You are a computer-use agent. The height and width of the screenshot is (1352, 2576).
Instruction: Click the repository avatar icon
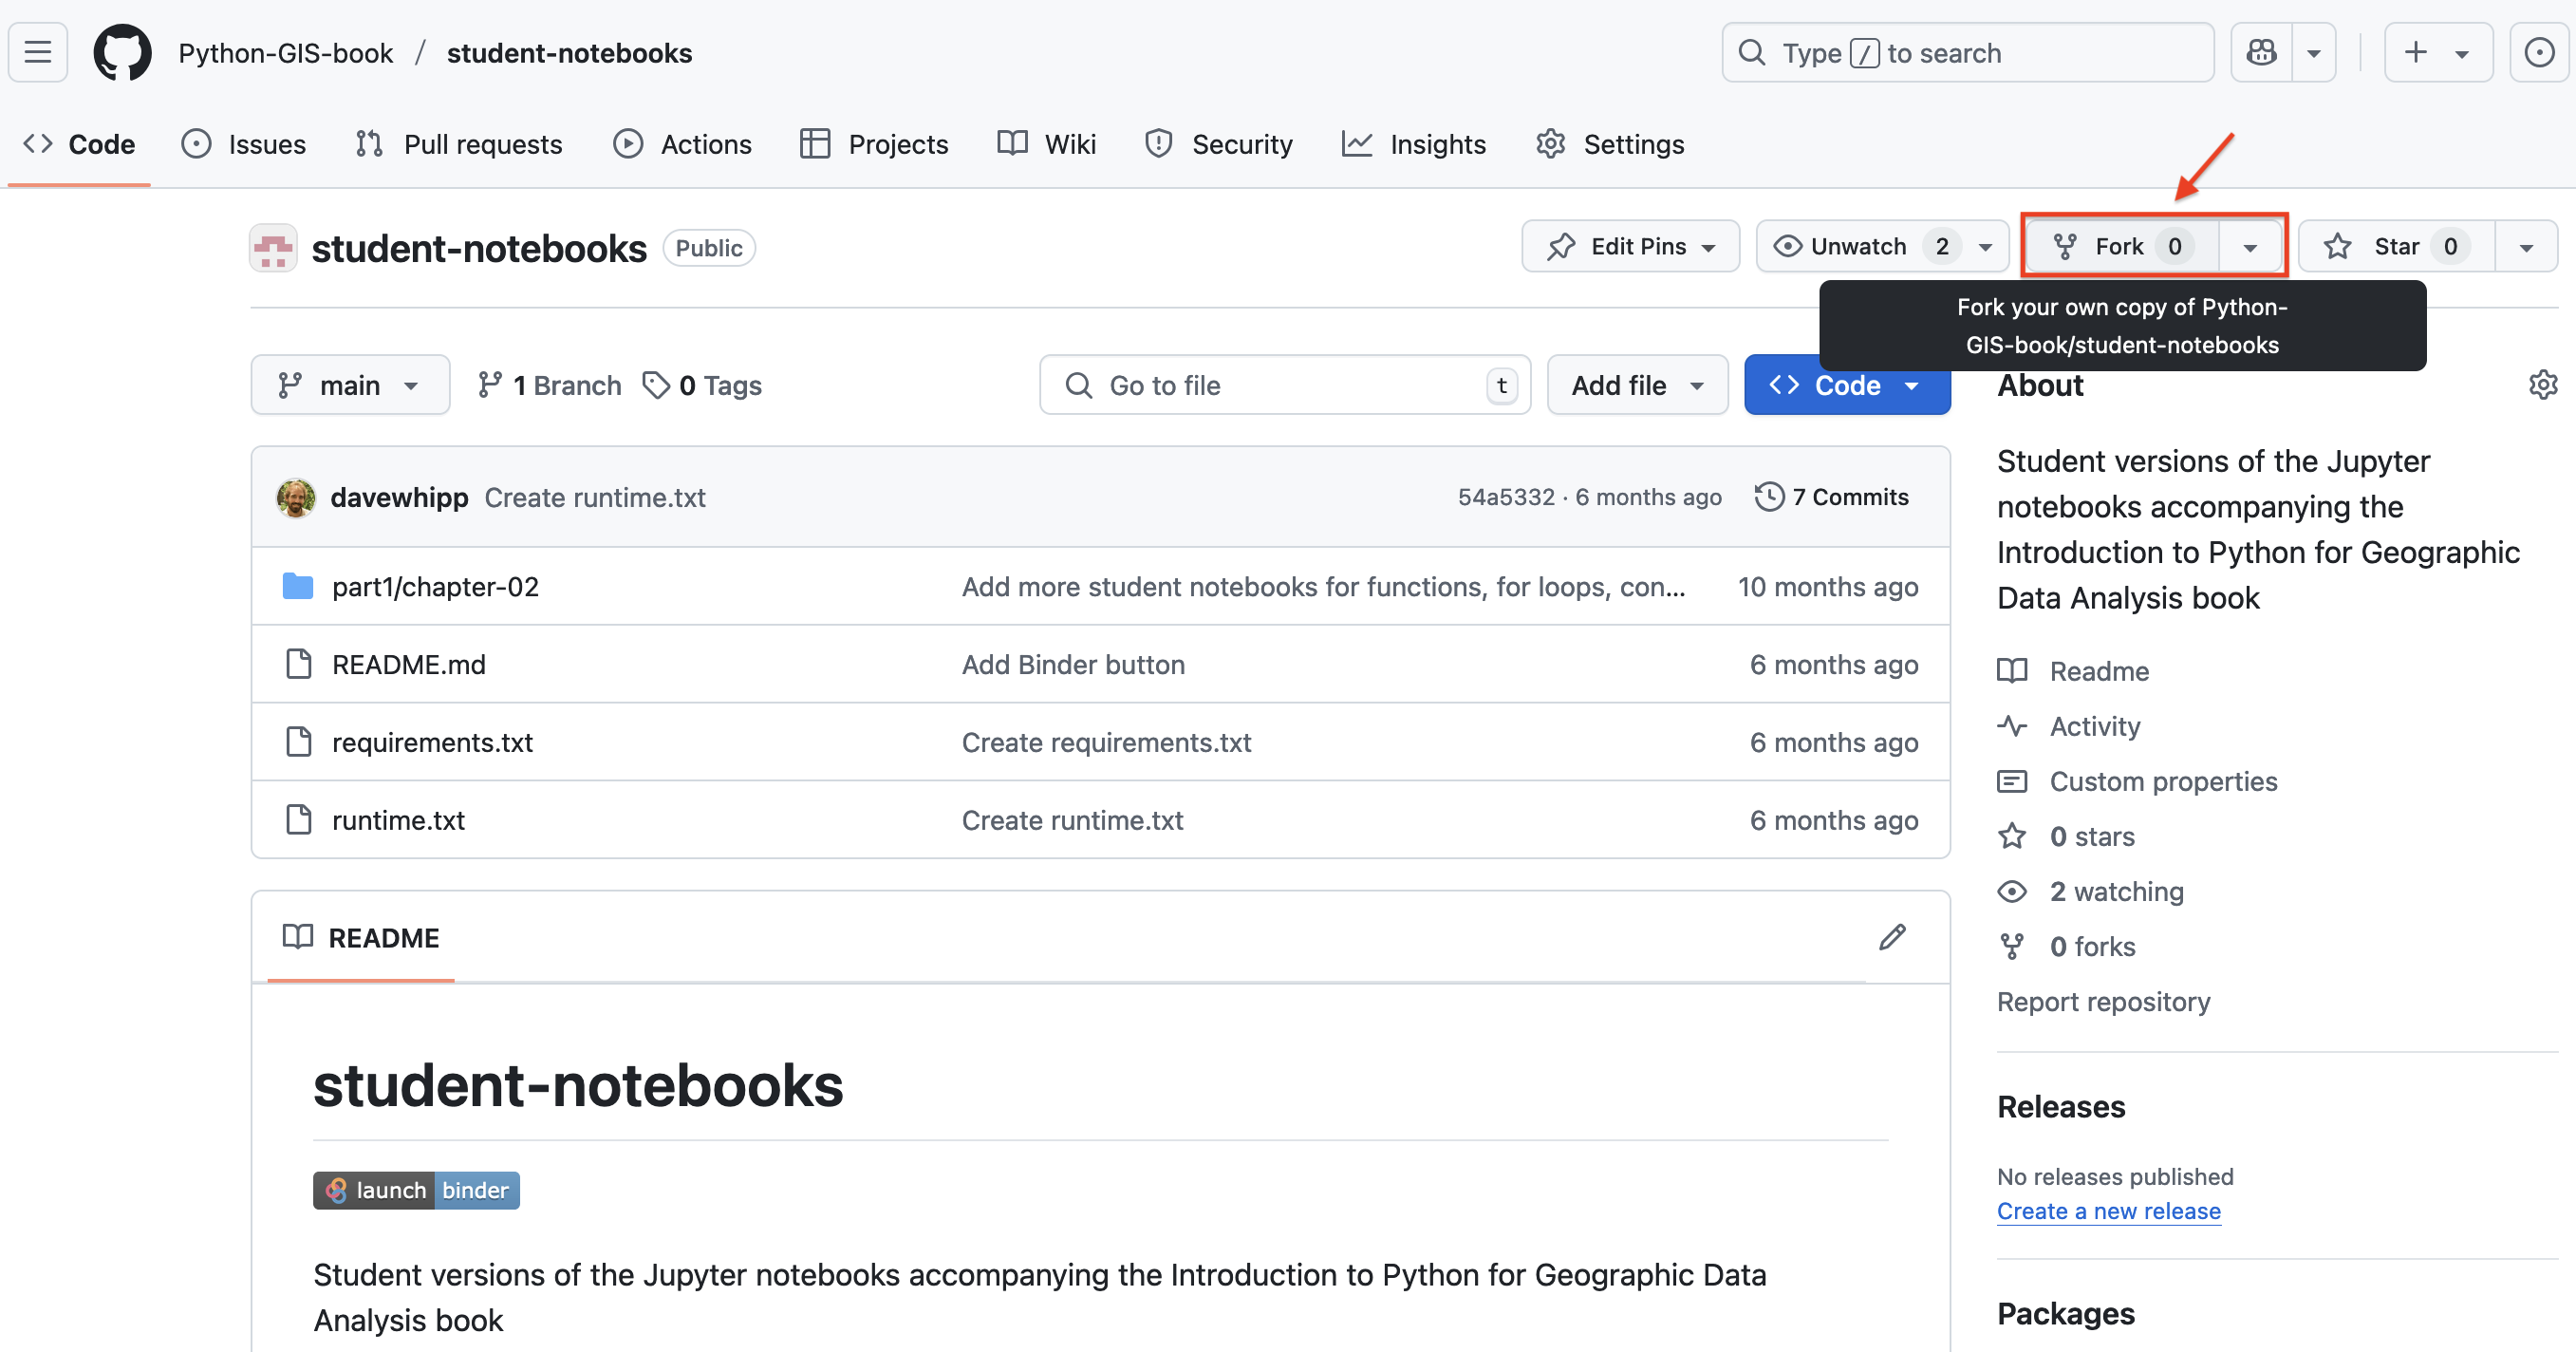(273, 248)
